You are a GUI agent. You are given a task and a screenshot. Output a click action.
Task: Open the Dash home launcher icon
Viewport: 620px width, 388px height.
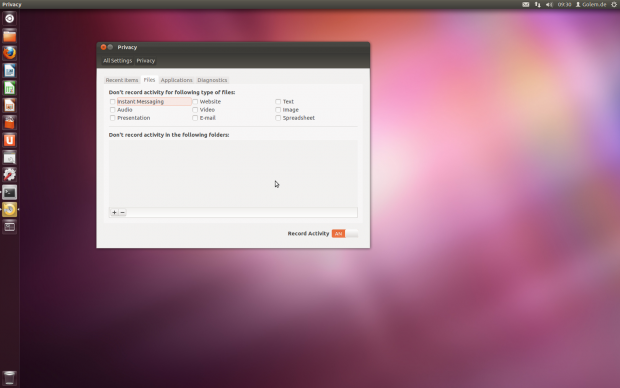[x=9, y=19]
